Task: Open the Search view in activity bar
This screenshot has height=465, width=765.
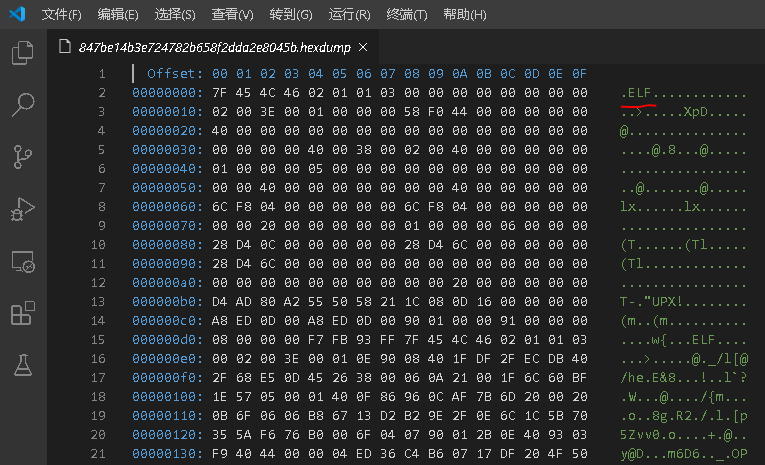Action: tap(23, 105)
